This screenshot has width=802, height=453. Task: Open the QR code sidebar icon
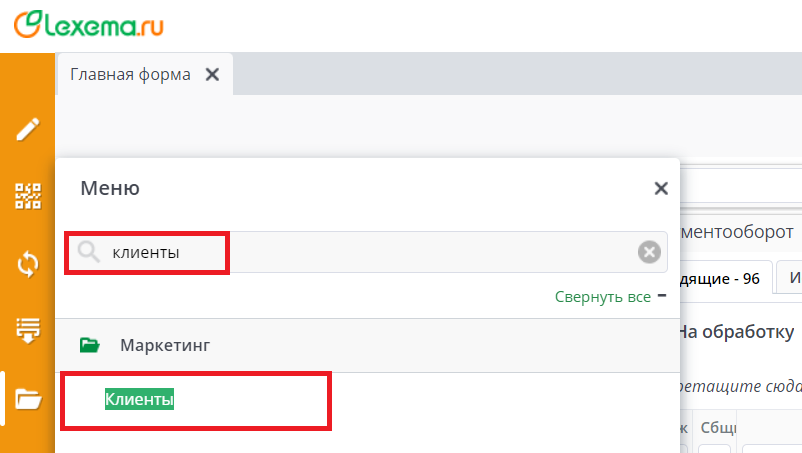click(x=28, y=196)
